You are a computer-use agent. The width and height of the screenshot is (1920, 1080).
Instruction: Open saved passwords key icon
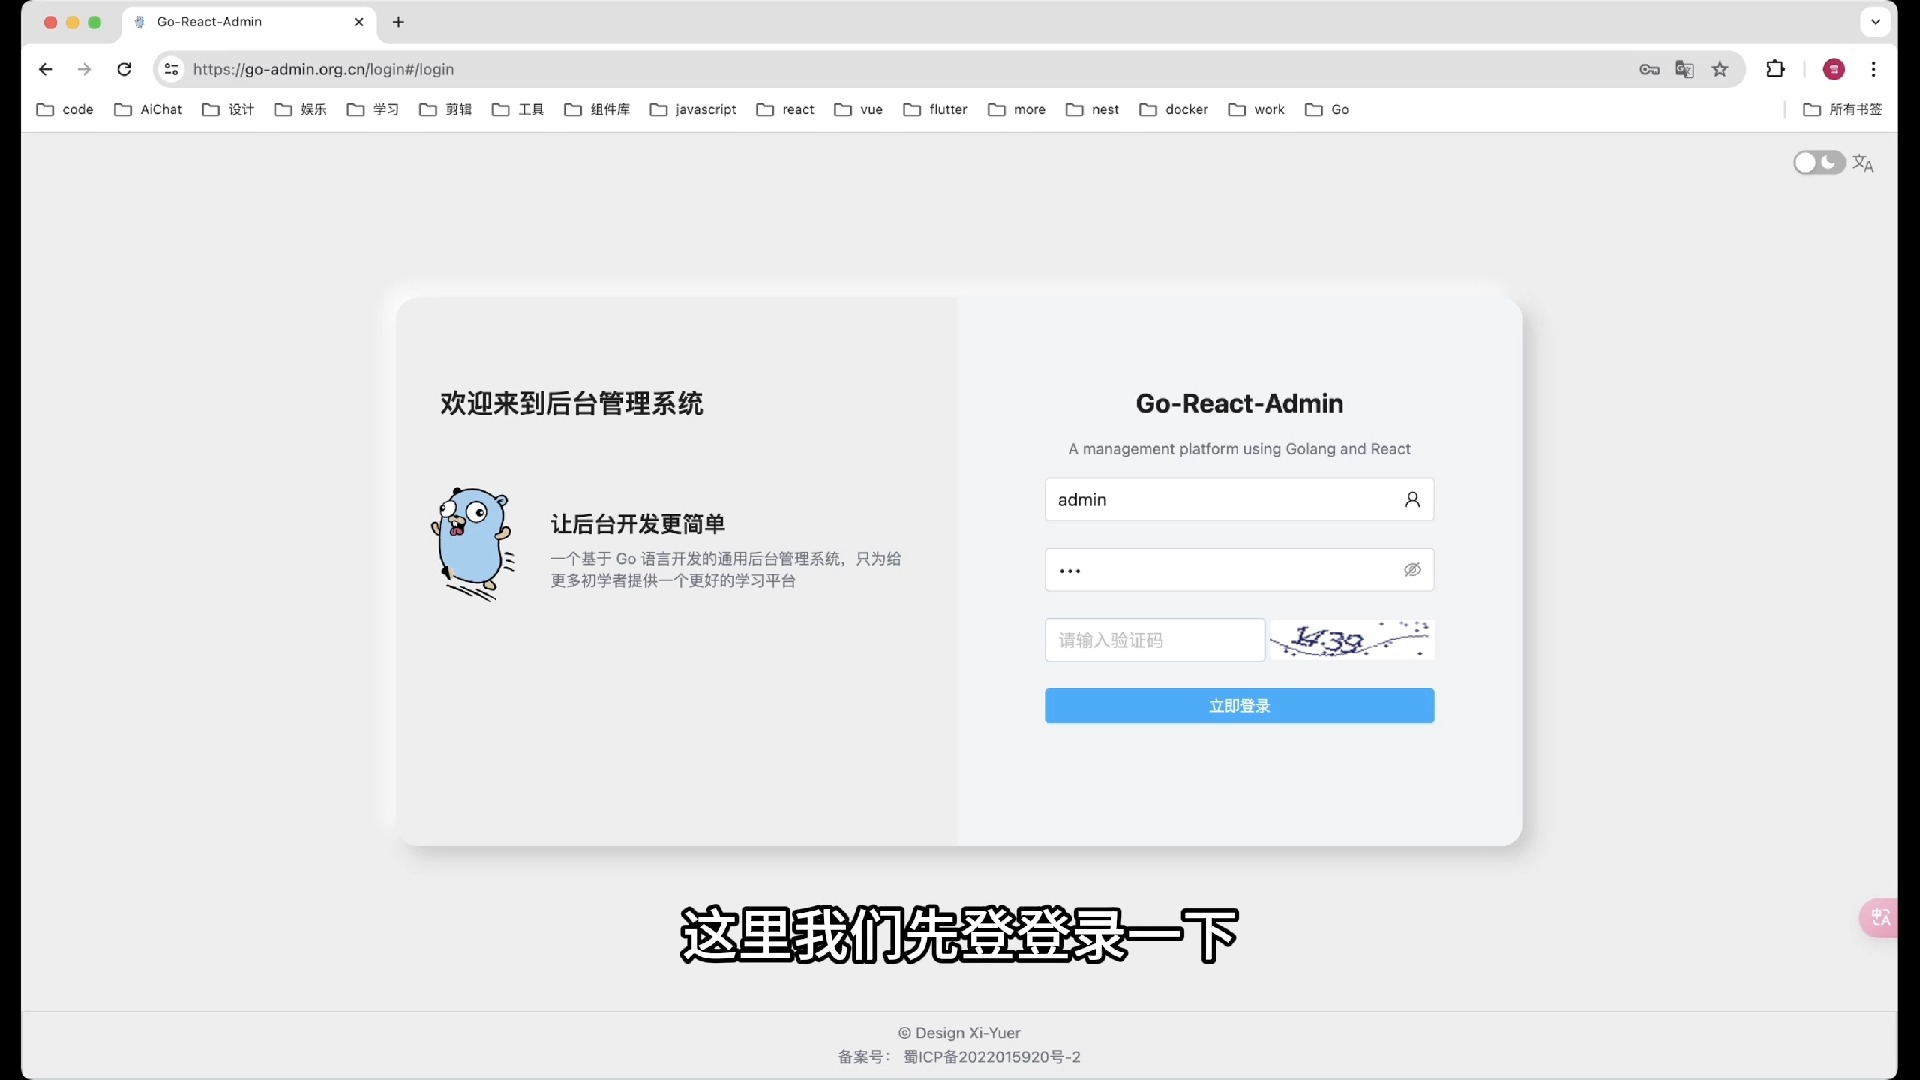[1649, 69]
